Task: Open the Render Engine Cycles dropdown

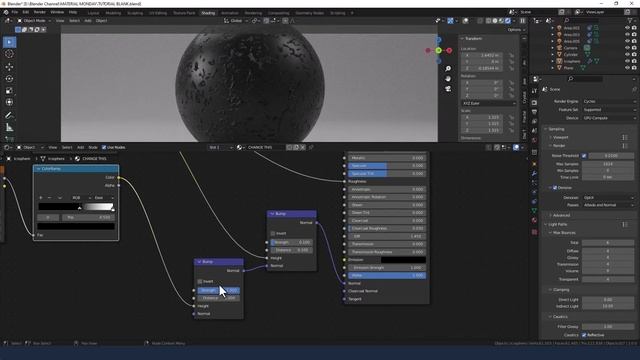Action: tap(609, 101)
